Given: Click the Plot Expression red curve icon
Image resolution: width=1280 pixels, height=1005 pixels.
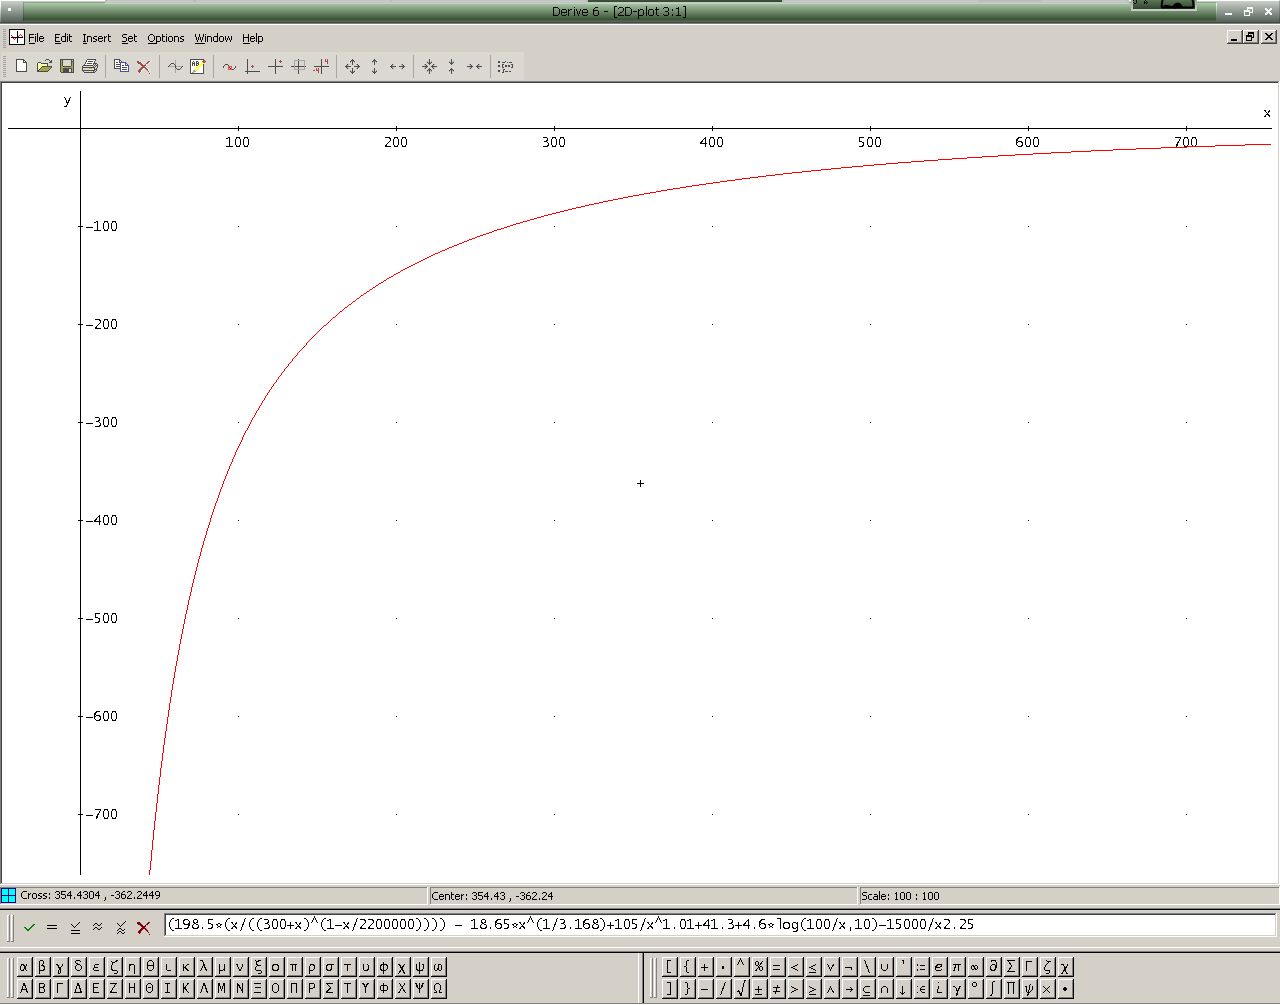Looking at the screenshot, I should tap(229, 66).
